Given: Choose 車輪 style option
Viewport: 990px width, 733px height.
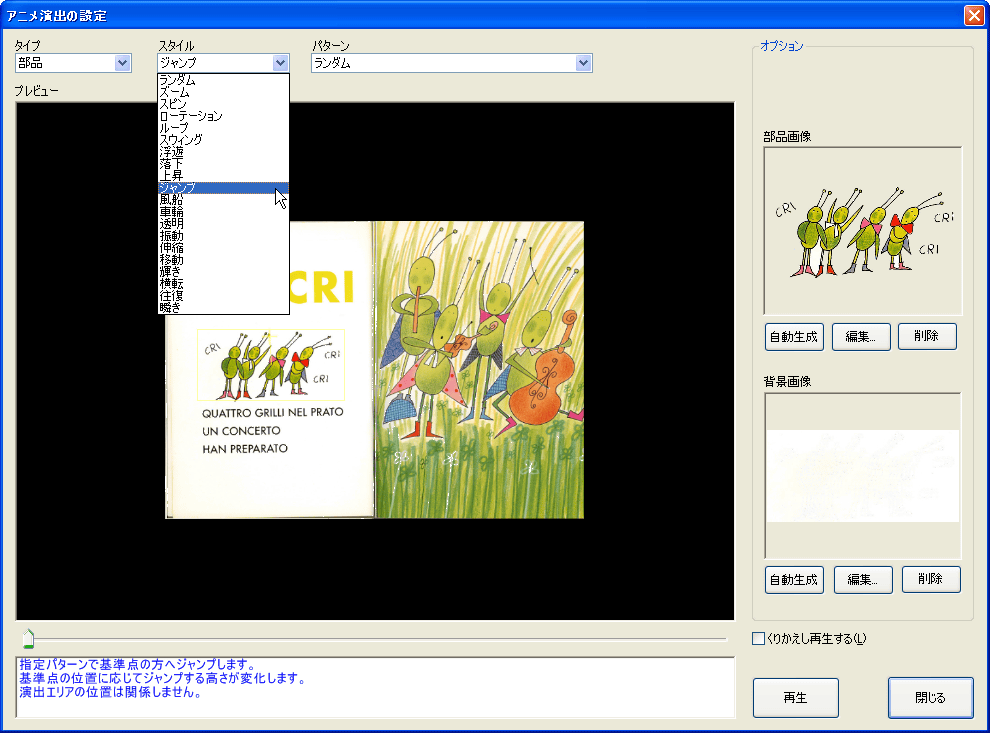Looking at the screenshot, I should click(223, 212).
